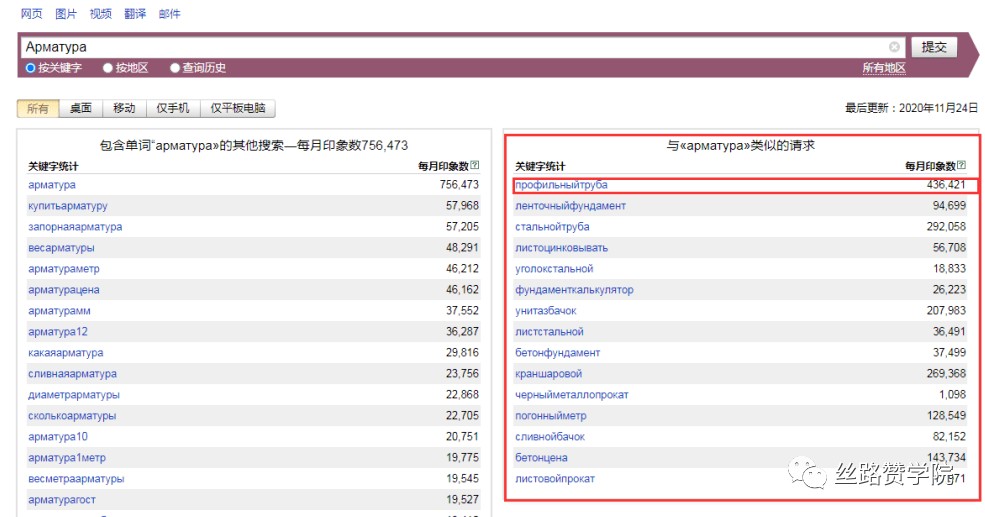Clear the search field with the X icon
This screenshot has height=517, width=985.
point(894,47)
